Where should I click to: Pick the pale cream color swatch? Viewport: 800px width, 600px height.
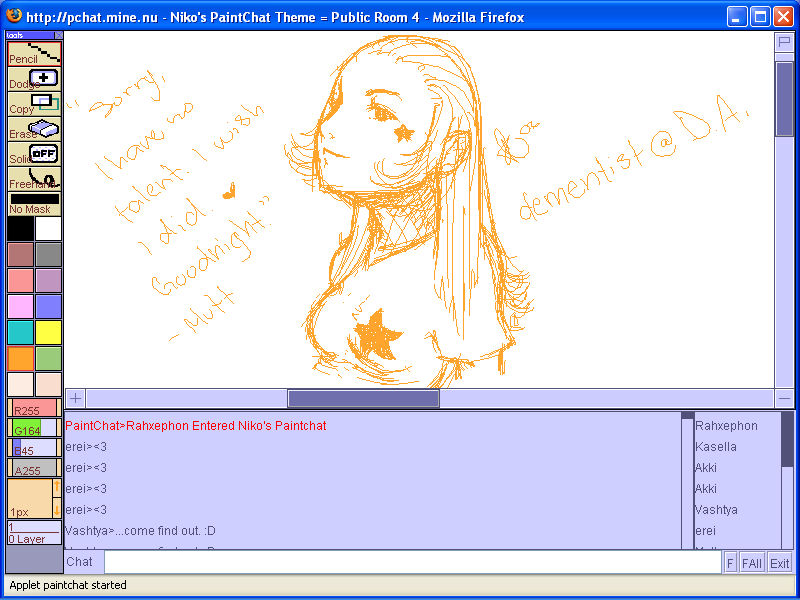[20, 385]
